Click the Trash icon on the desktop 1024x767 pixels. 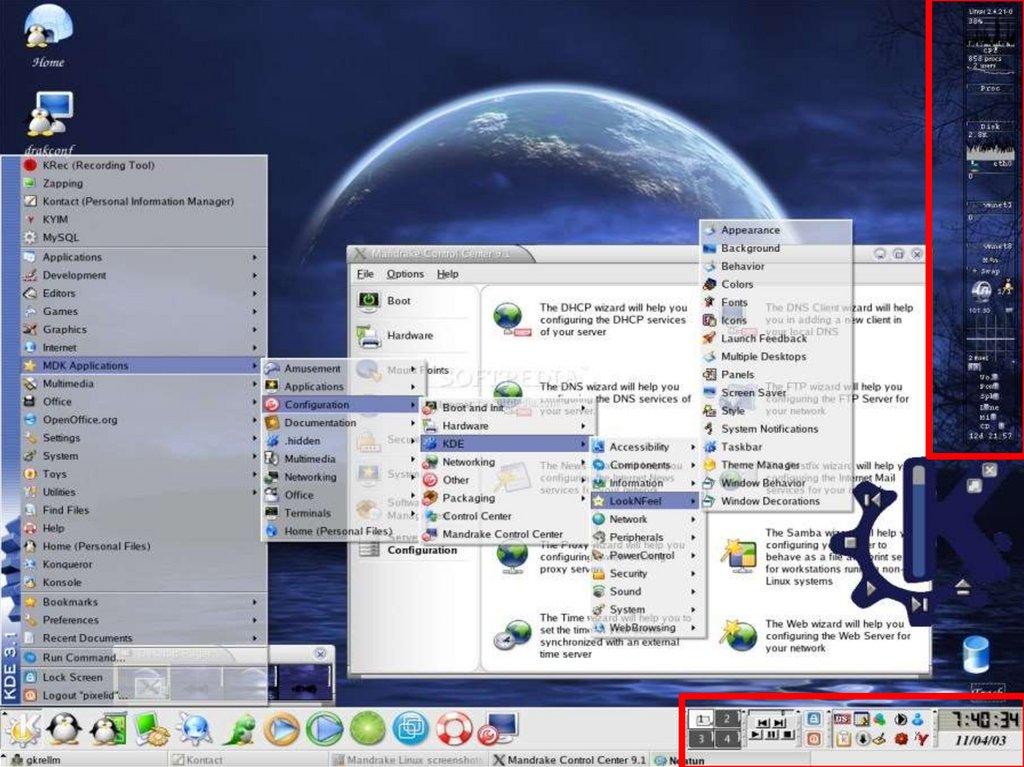975,656
